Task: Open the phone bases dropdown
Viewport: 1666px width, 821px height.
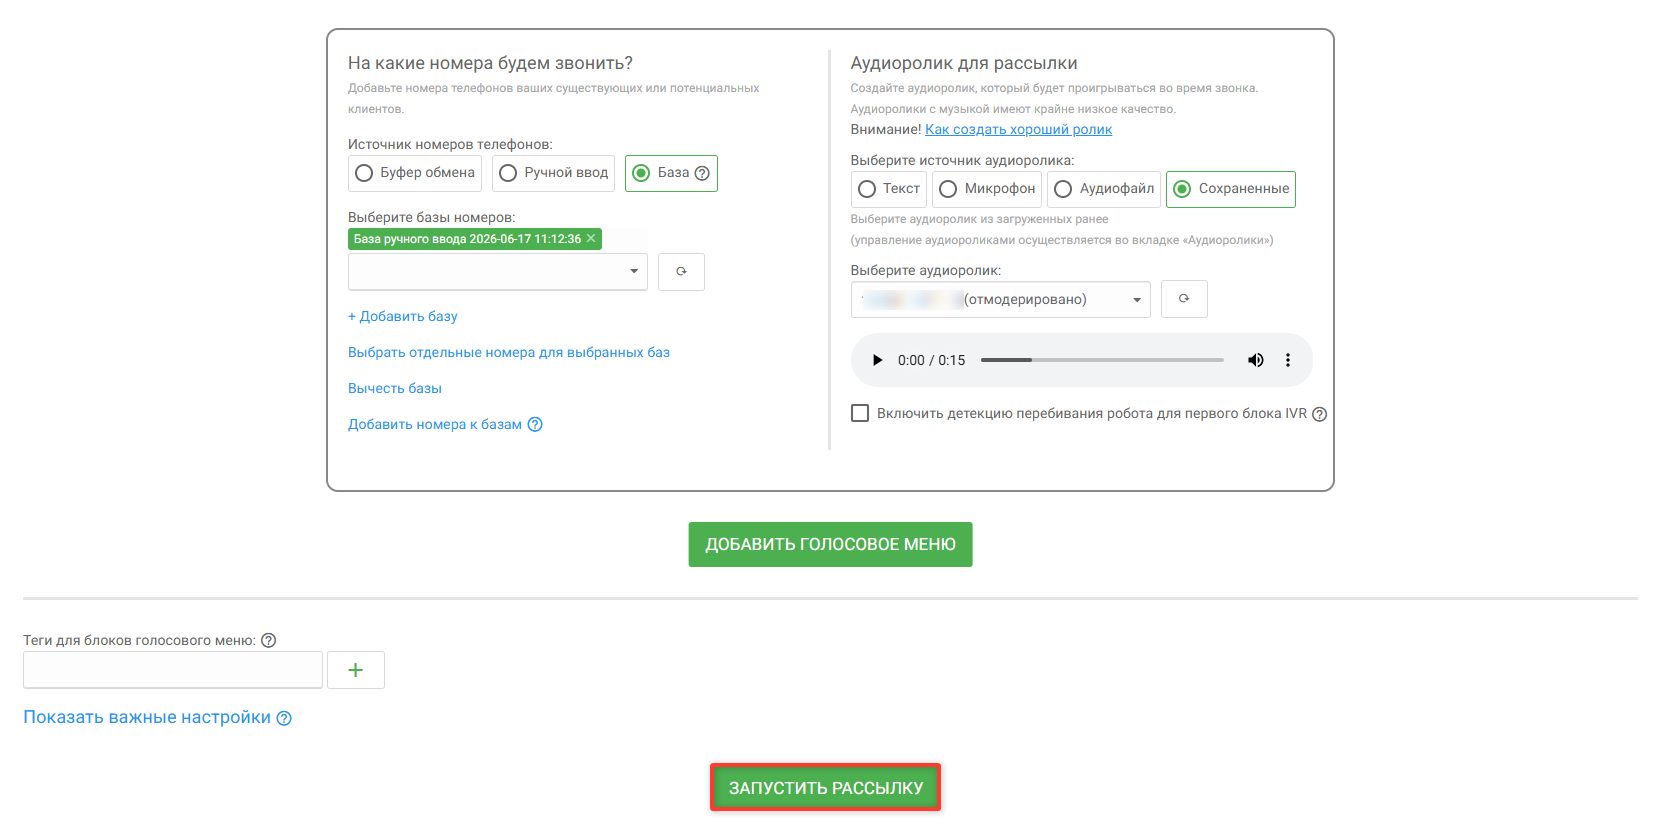Action: pos(498,272)
